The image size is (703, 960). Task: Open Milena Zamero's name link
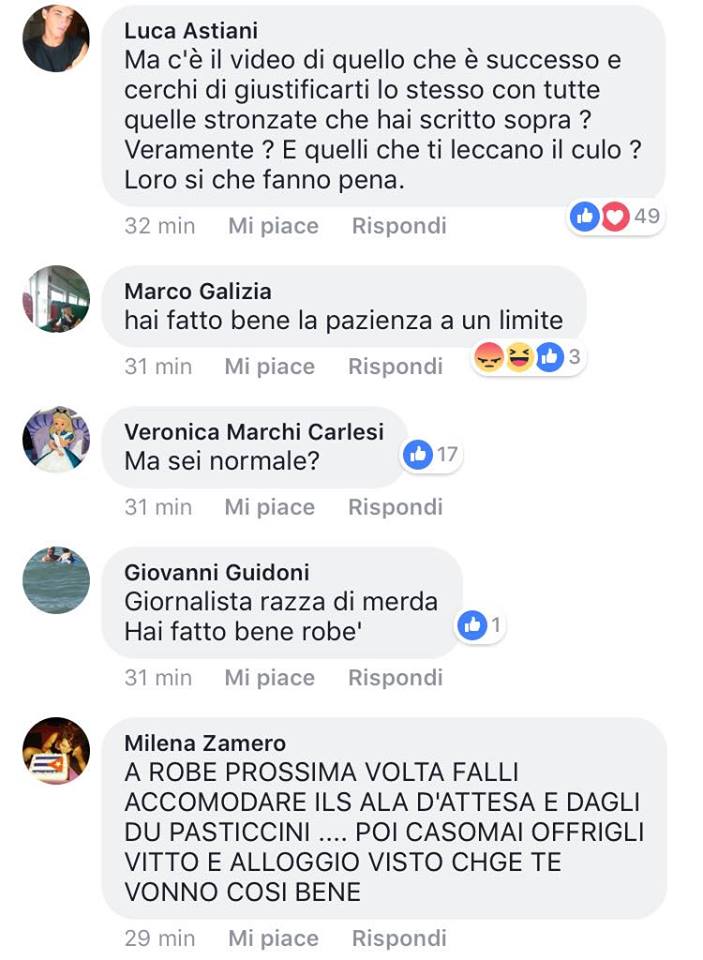(205, 743)
